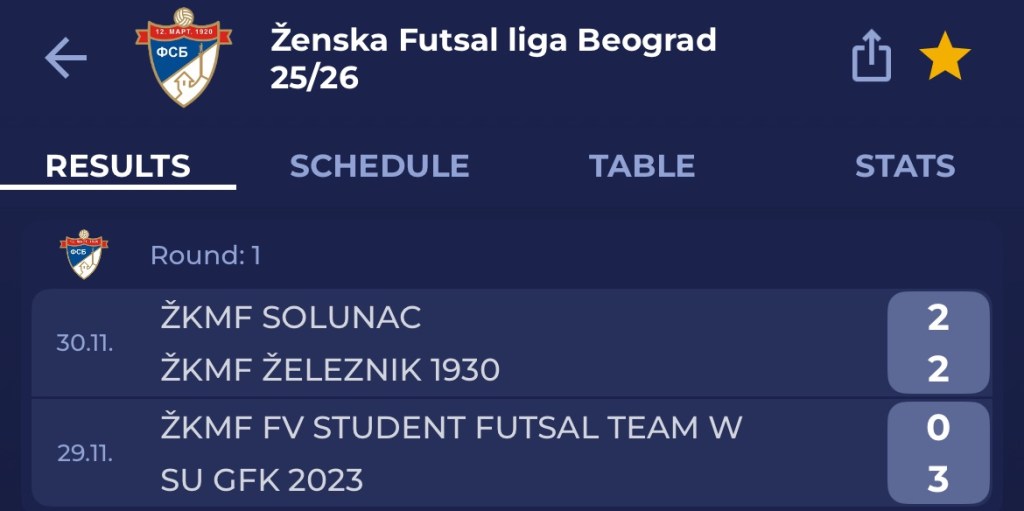Tap the 2–2 score box

click(x=937, y=344)
